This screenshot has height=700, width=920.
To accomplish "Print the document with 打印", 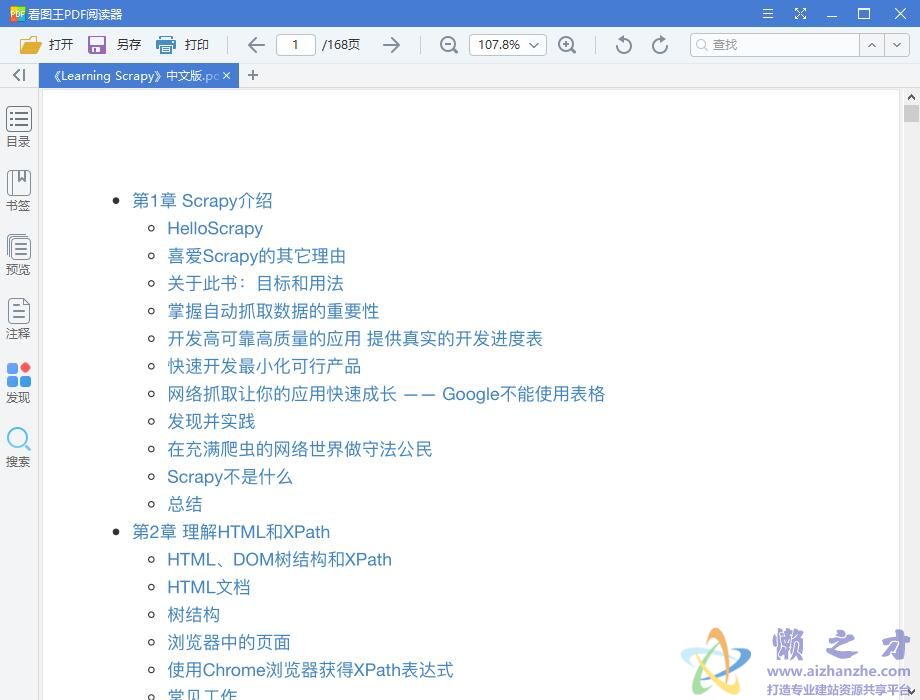I will pos(182,45).
